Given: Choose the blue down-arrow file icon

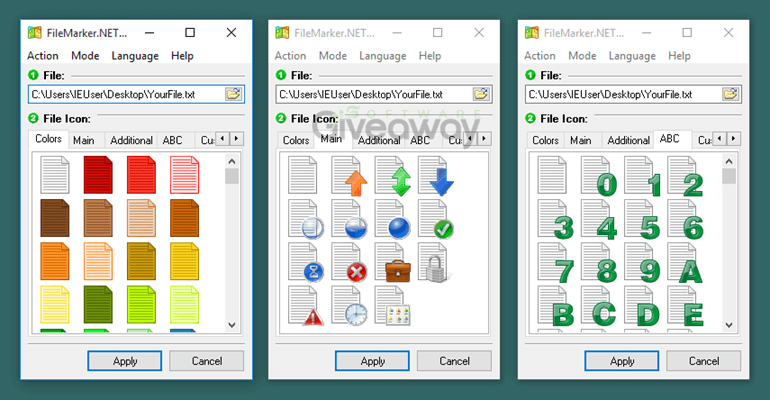Looking at the screenshot, I should (x=436, y=176).
